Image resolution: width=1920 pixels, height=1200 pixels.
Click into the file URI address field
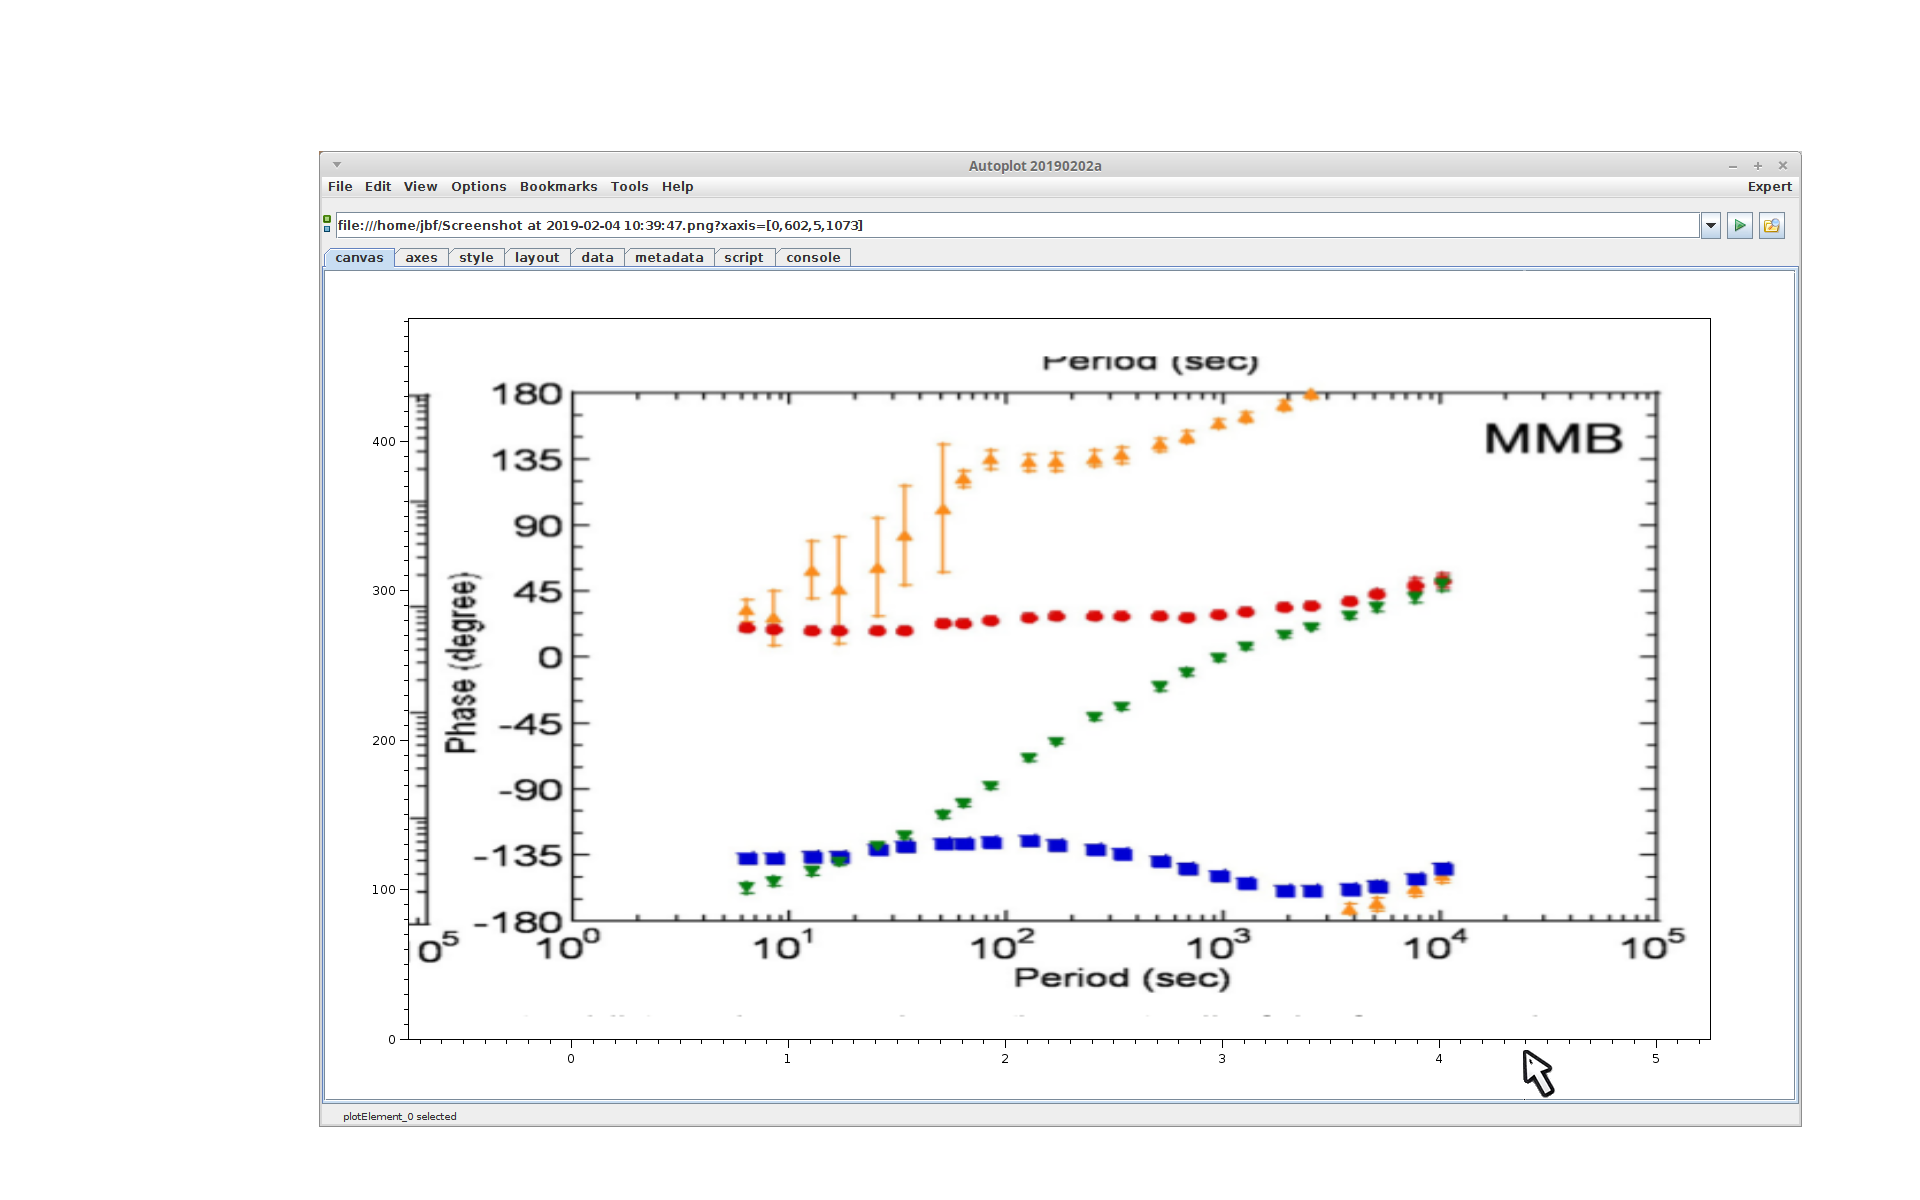pos(1017,226)
